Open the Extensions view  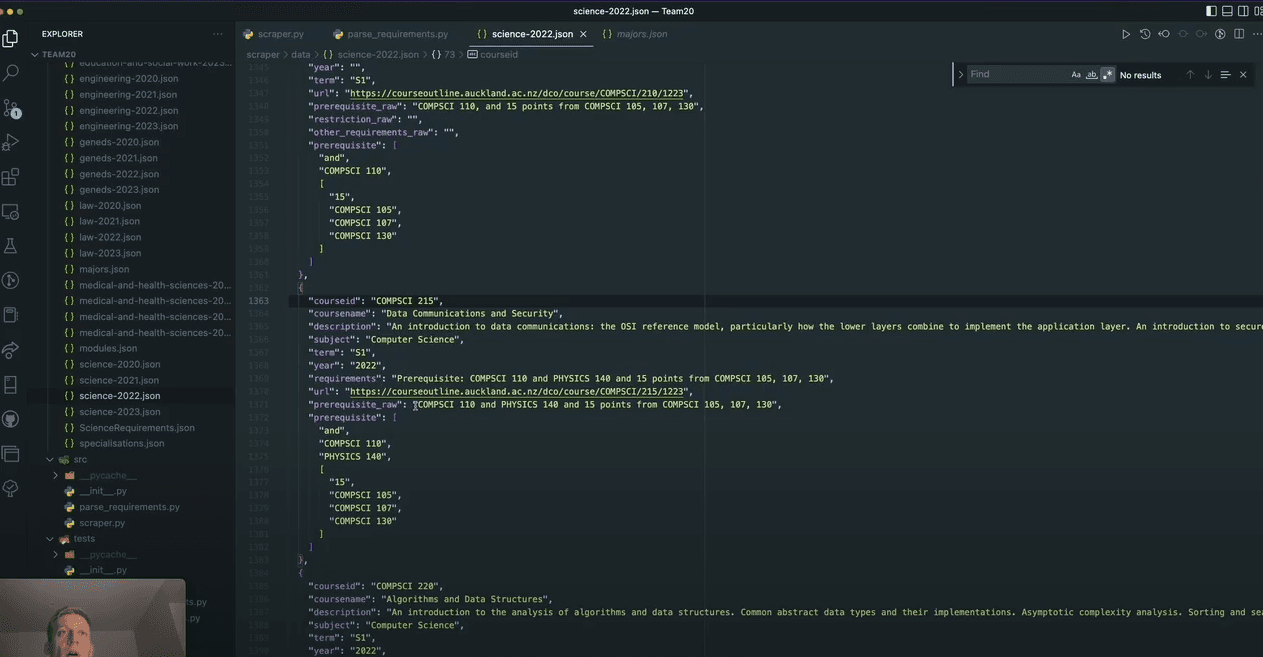[11, 177]
